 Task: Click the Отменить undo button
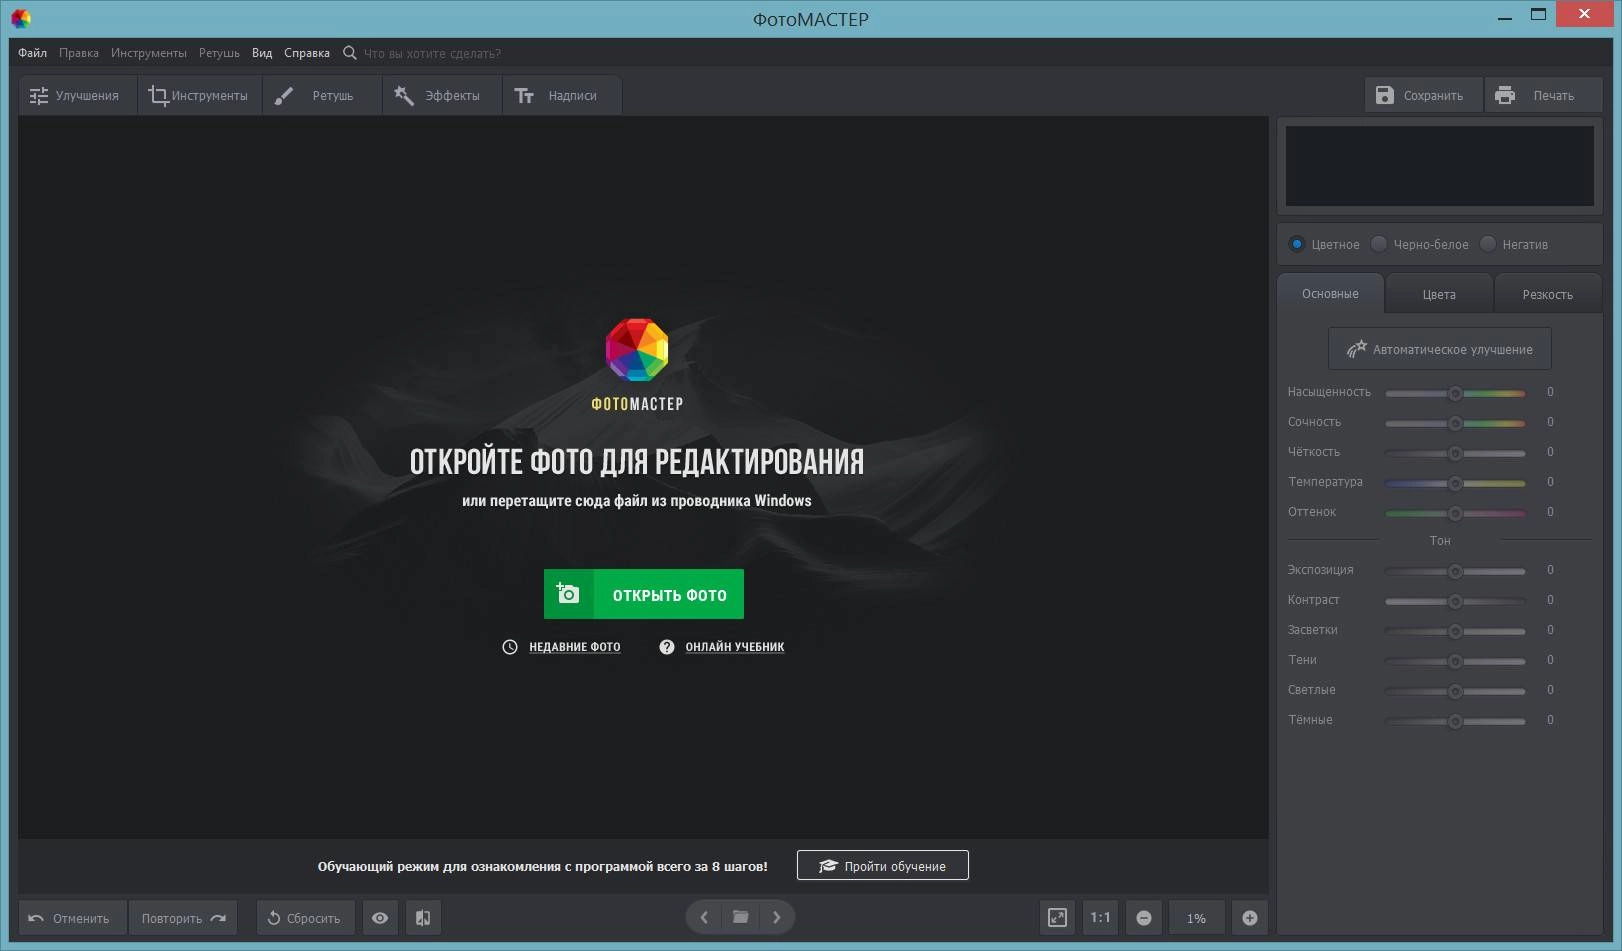pyautogui.click(x=71, y=918)
